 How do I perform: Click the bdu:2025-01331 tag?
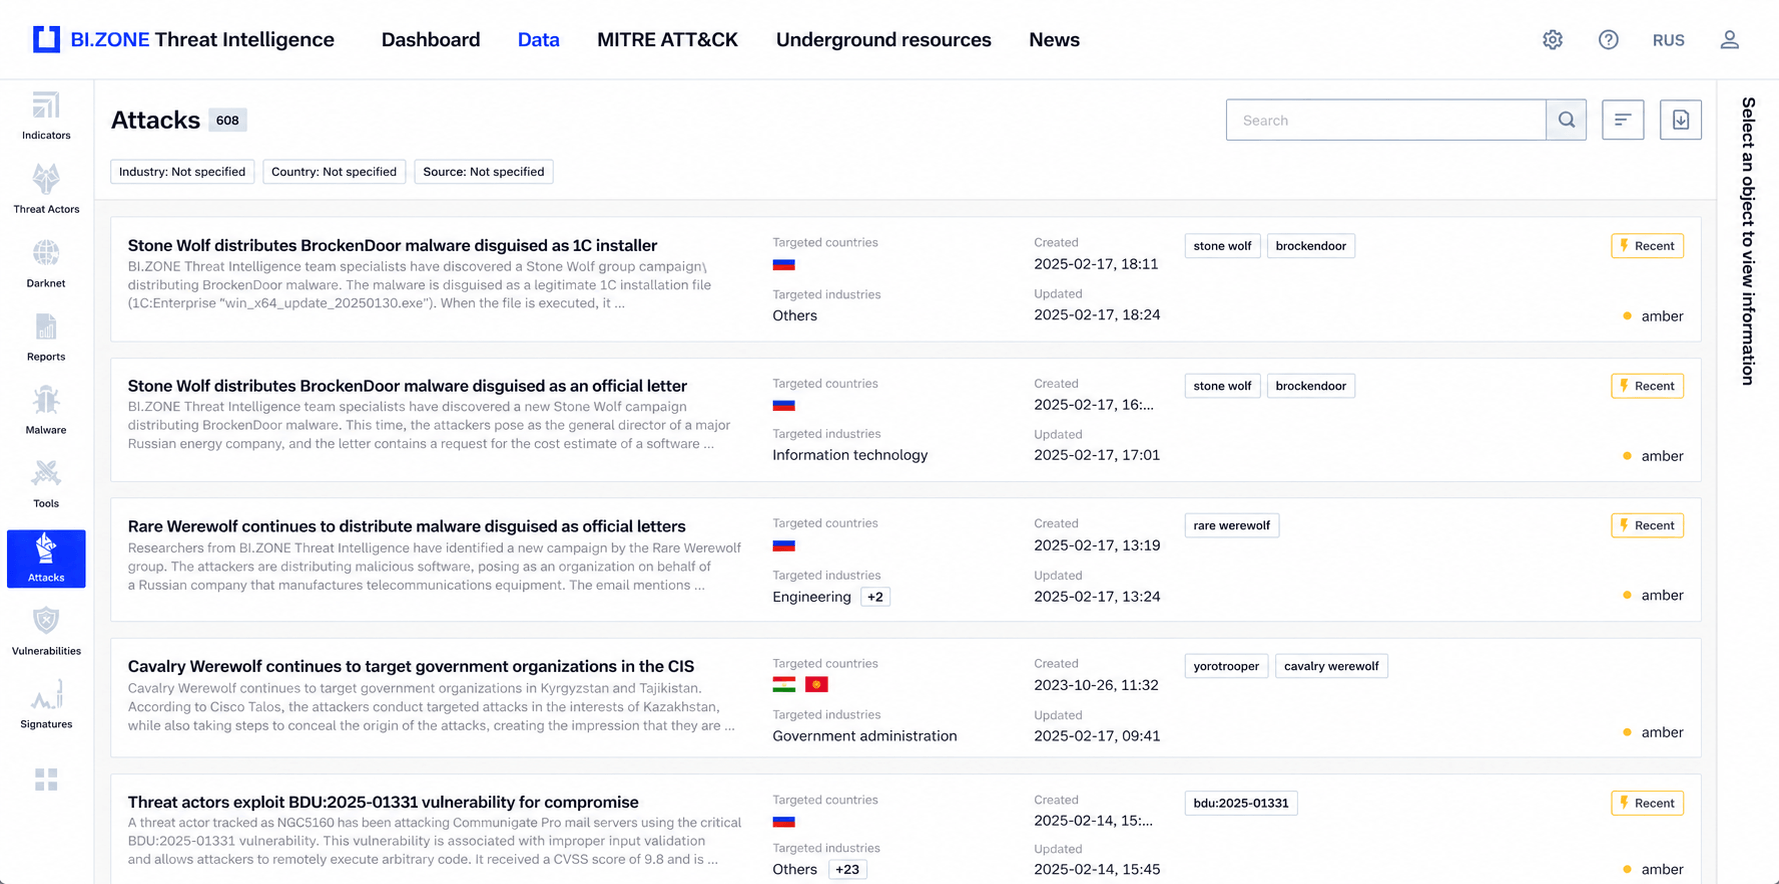[1241, 803]
